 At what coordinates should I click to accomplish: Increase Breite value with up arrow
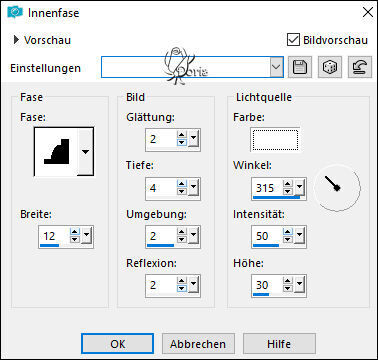(x=75, y=232)
